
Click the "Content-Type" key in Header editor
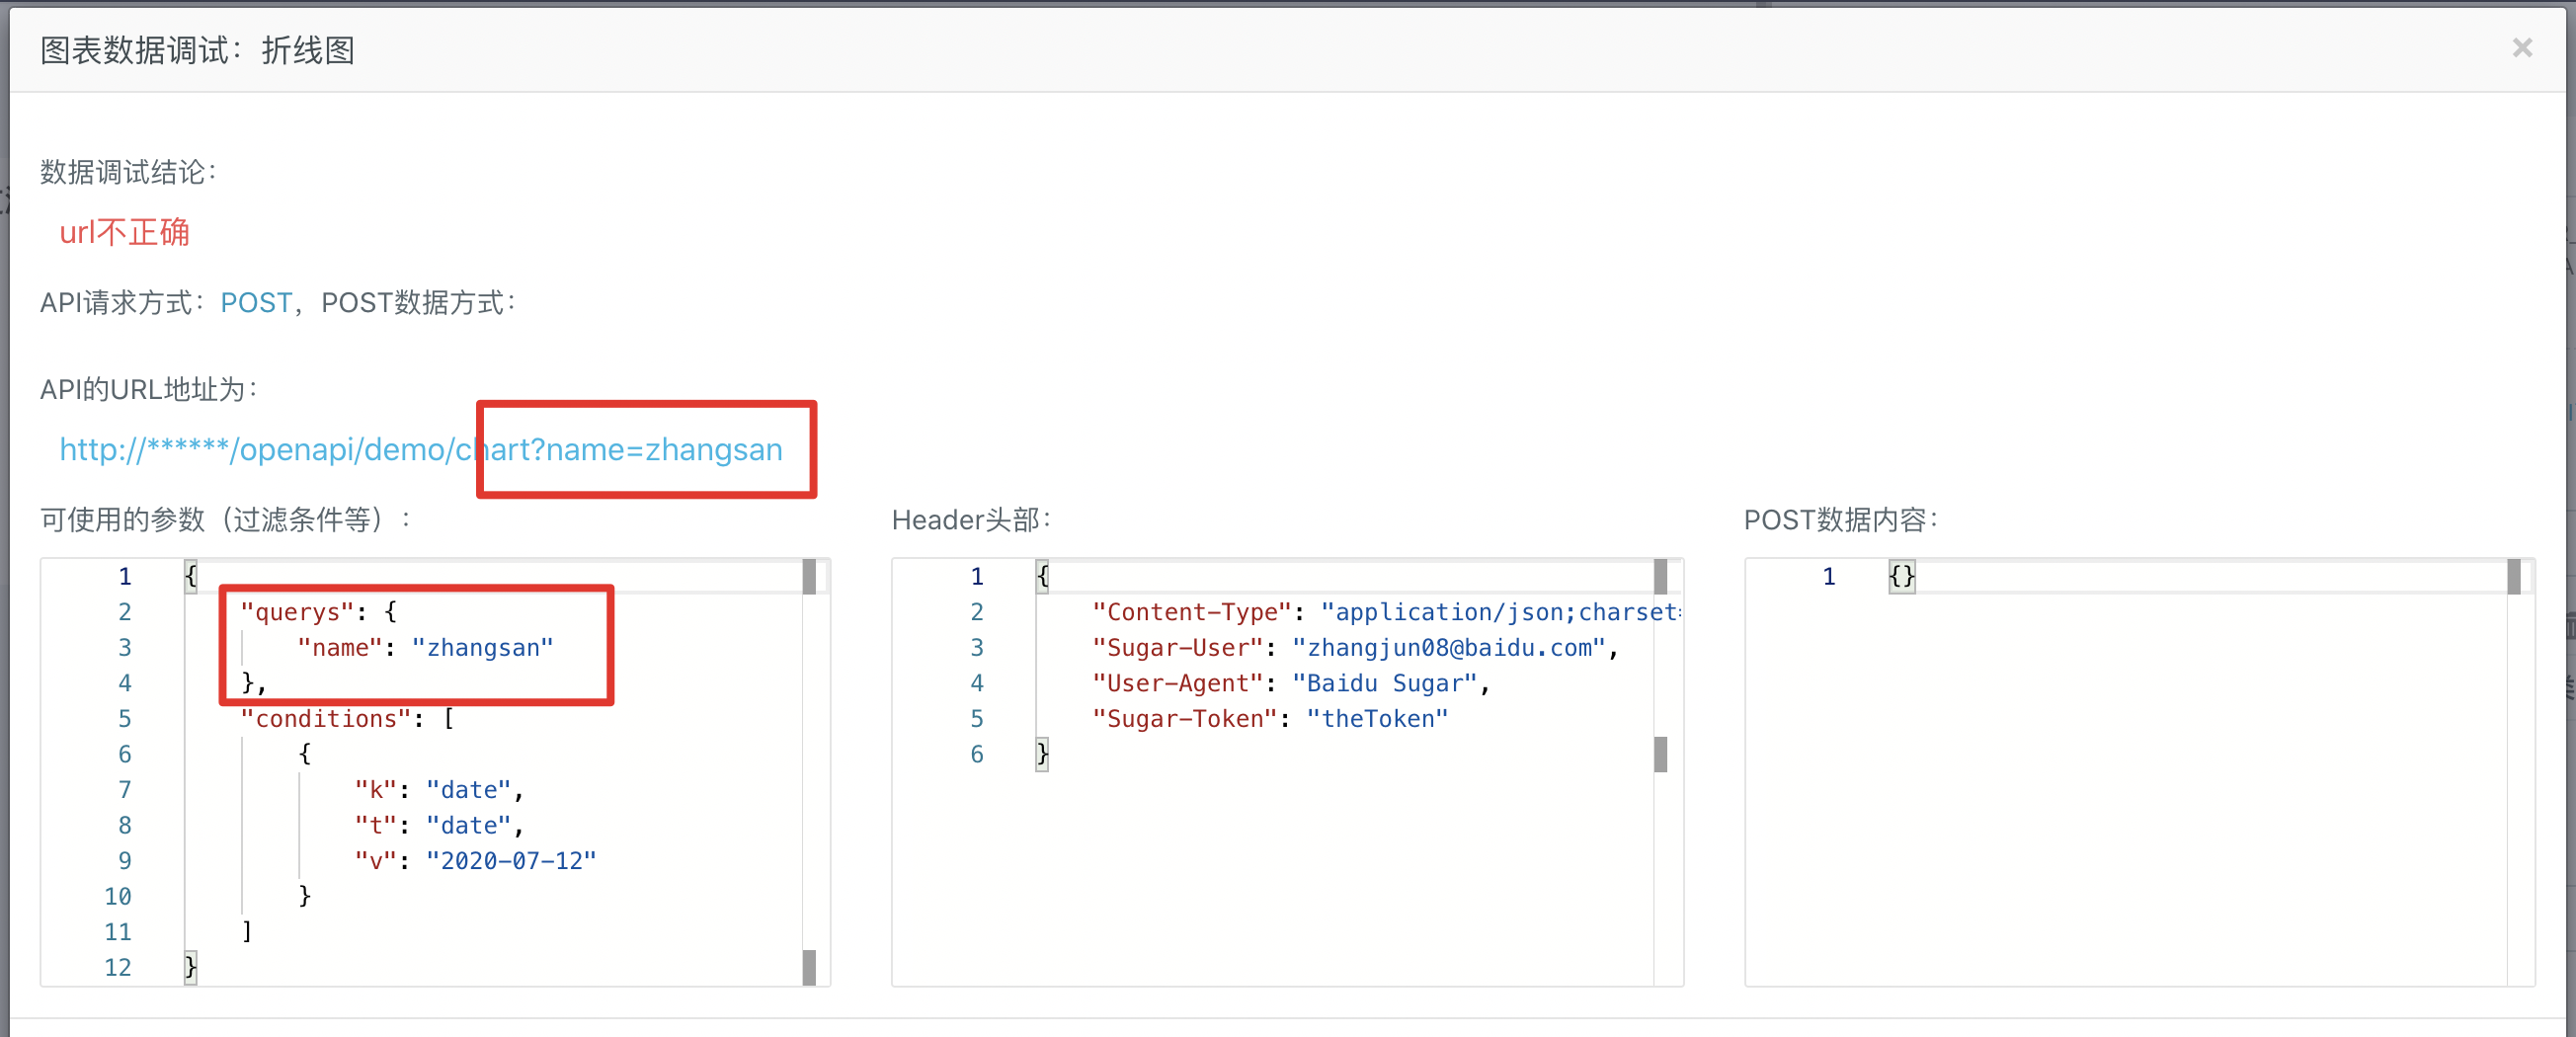point(1192,612)
